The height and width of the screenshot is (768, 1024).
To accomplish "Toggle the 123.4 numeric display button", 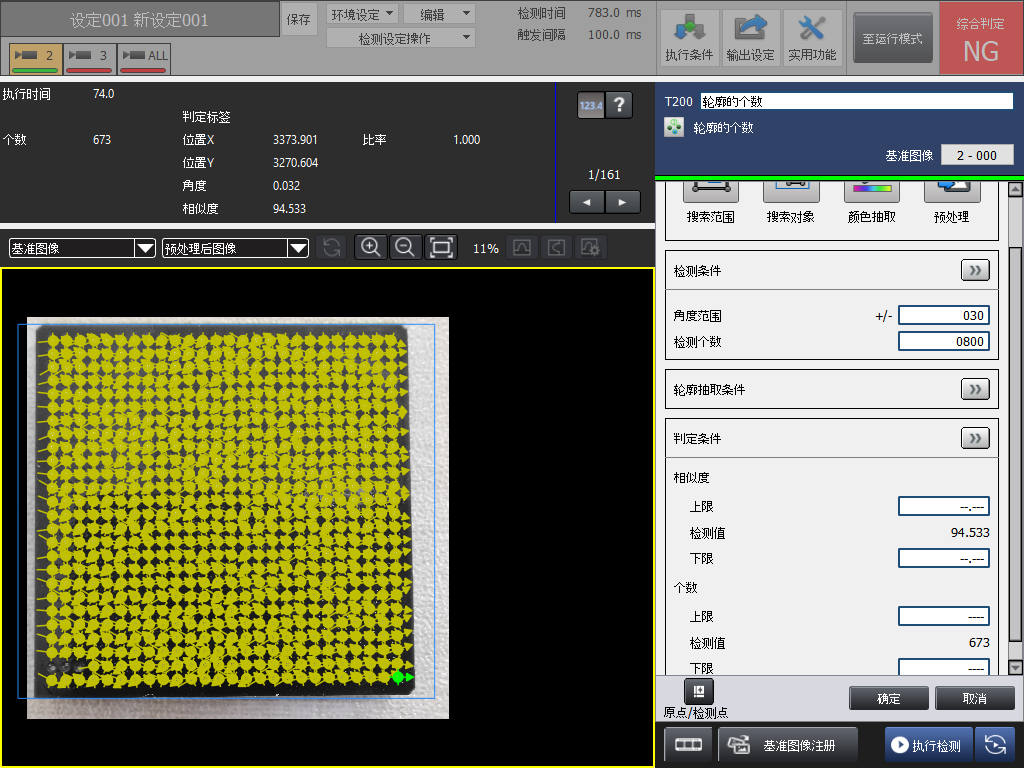I will tap(591, 105).
